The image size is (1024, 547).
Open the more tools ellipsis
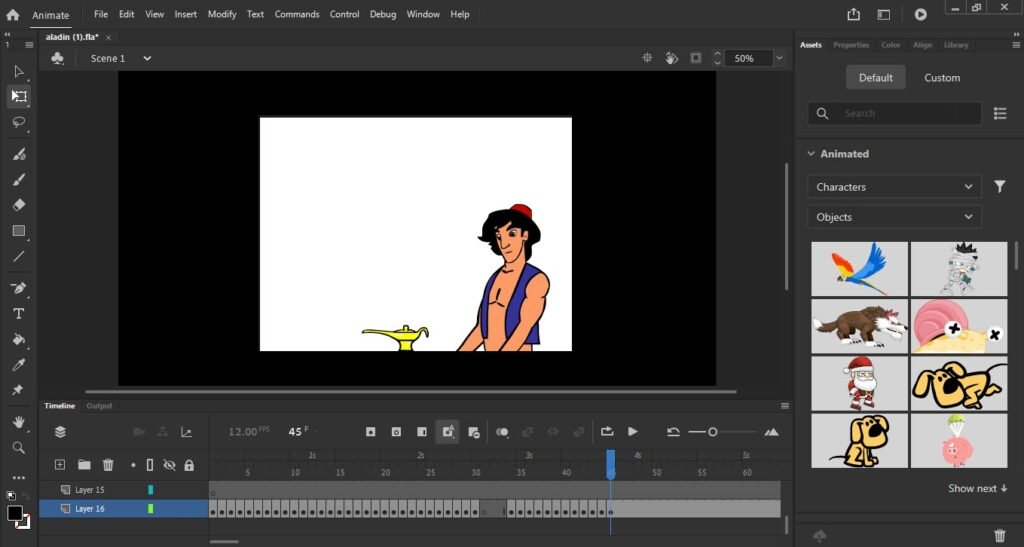pos(19,477)
